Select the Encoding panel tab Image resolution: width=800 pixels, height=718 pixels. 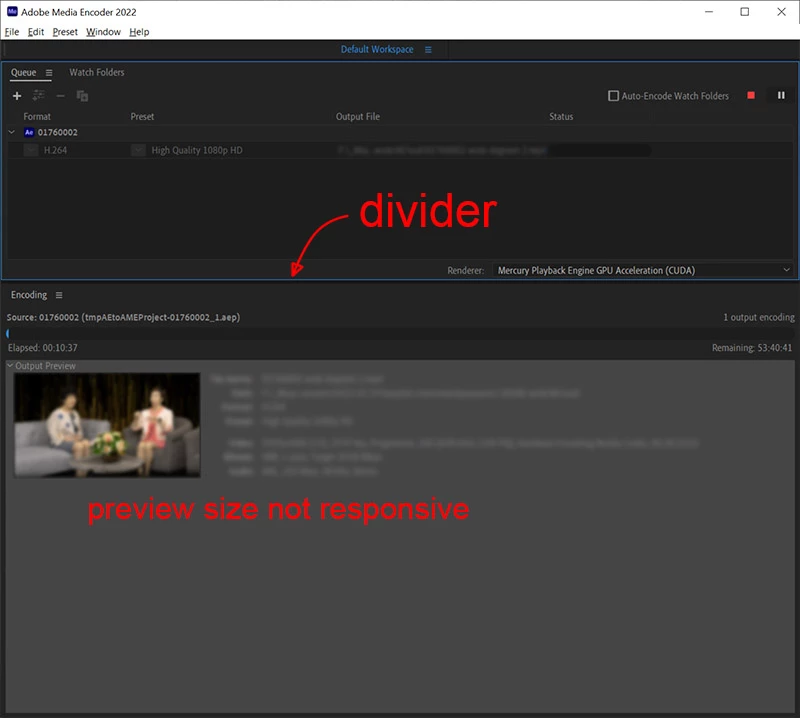pyautogui.click(x=29, y=295)
